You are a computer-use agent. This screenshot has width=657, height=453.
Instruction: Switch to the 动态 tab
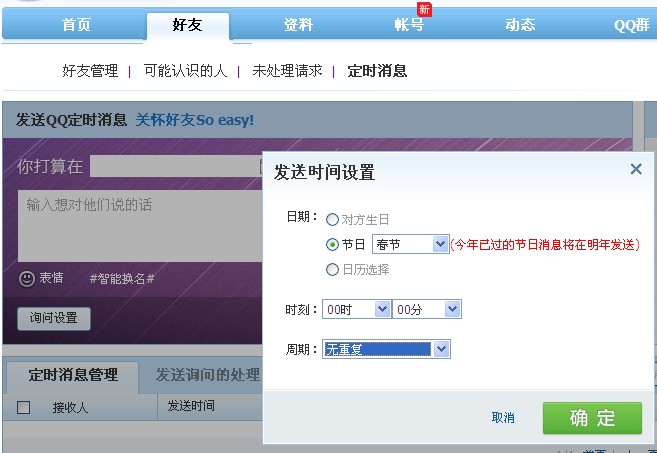click(520, 25)
